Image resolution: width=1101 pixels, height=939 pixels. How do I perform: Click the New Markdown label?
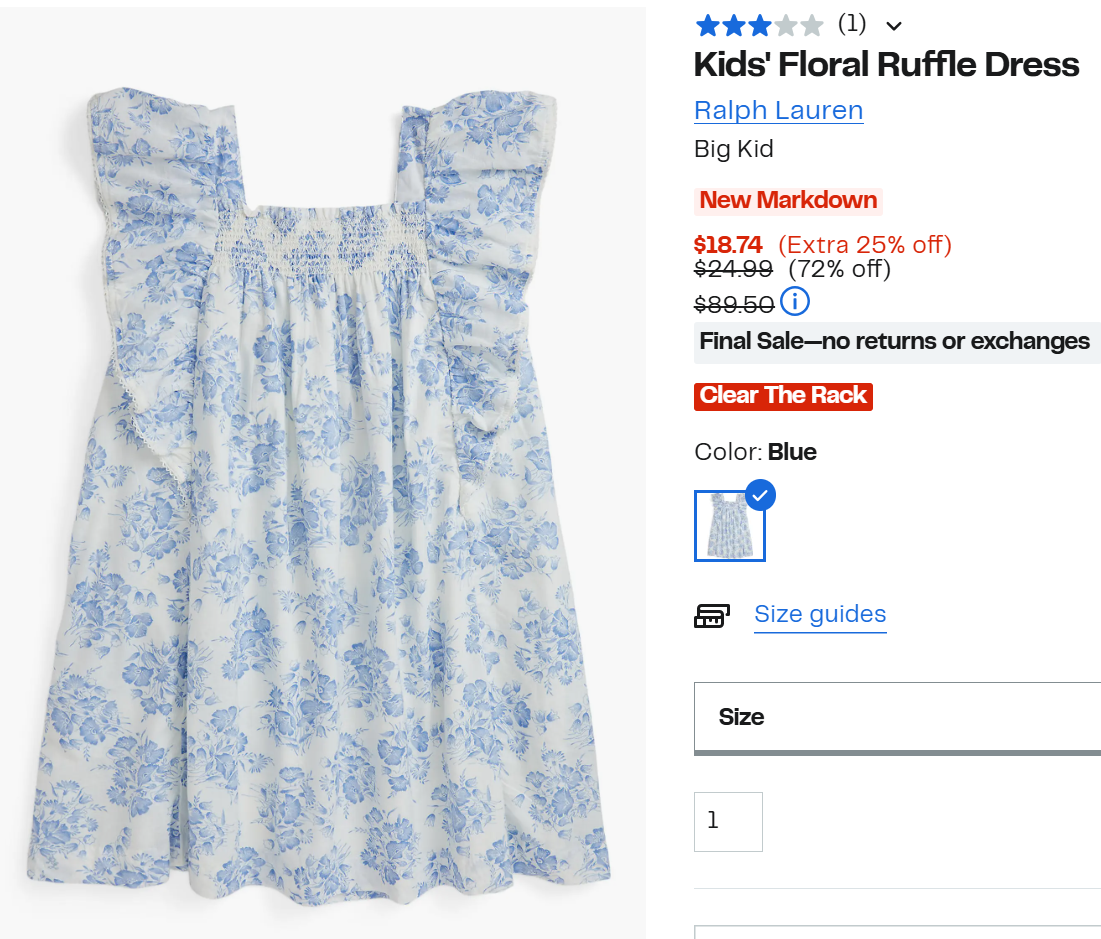coord(788,200)
